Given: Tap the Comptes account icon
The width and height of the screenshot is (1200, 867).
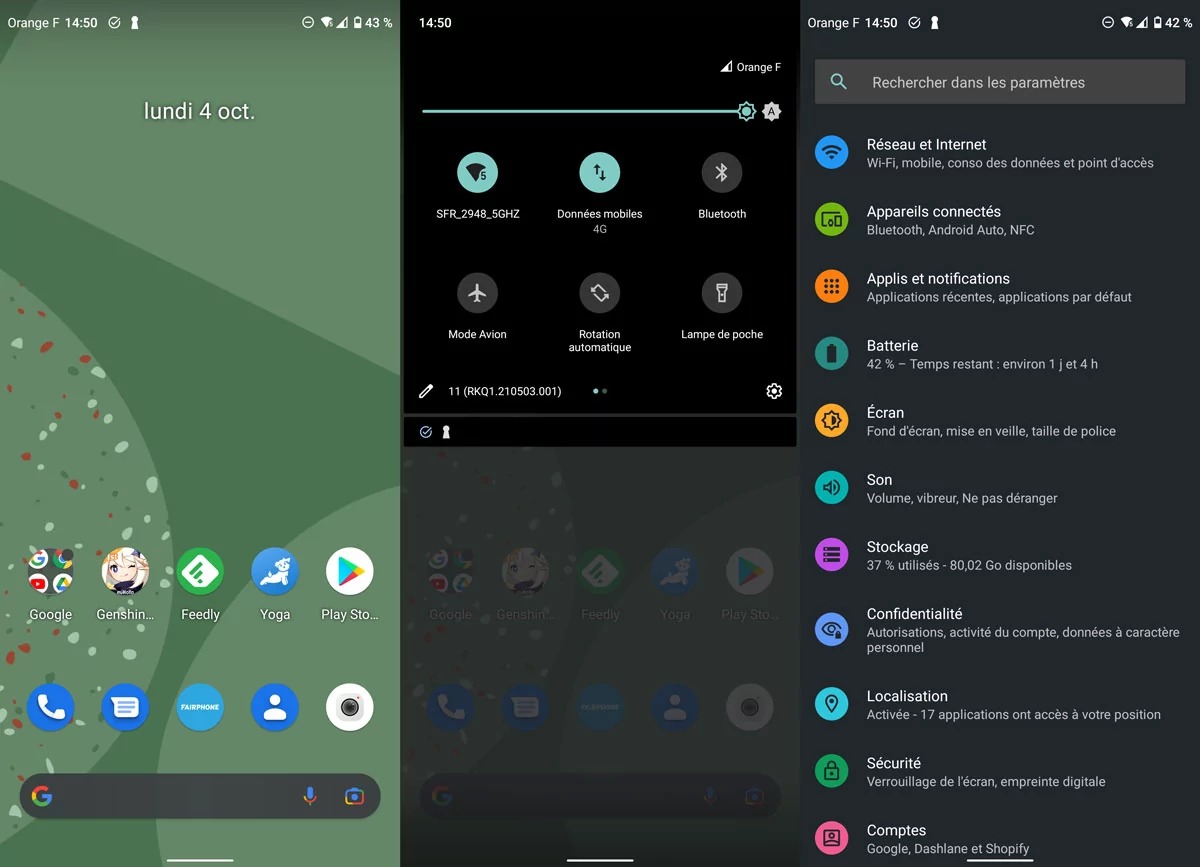Looking at the screenshot, I should pos(831,838).
